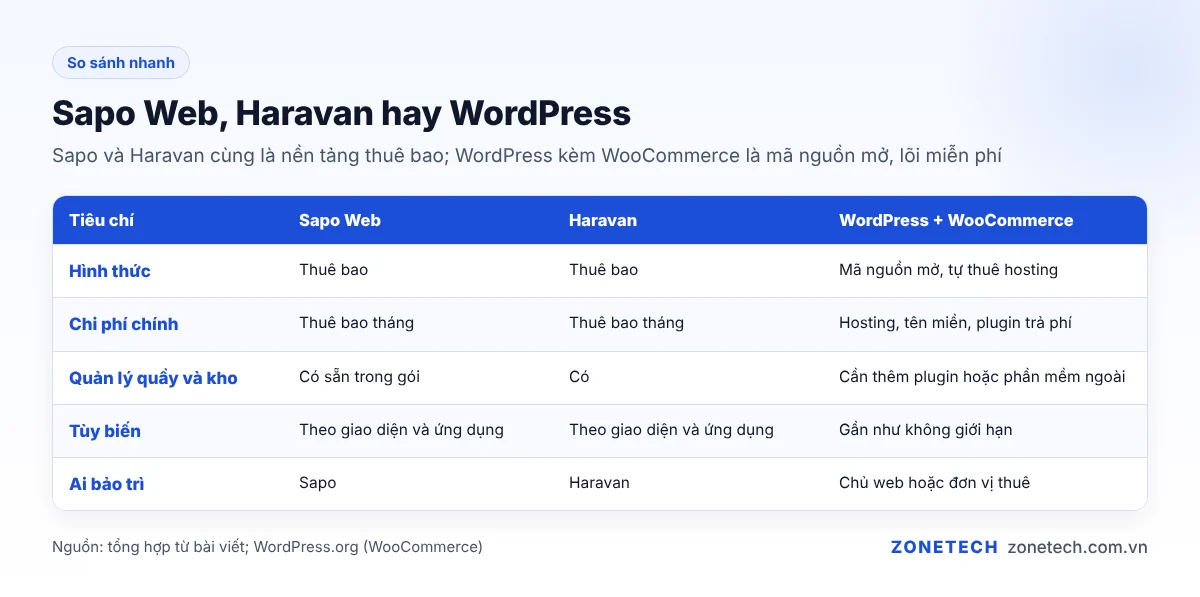This screenshot has width=1200, height=597.
Task: Click the "Gần như không giới hạn" cell
Action: (x=925, y=430)
